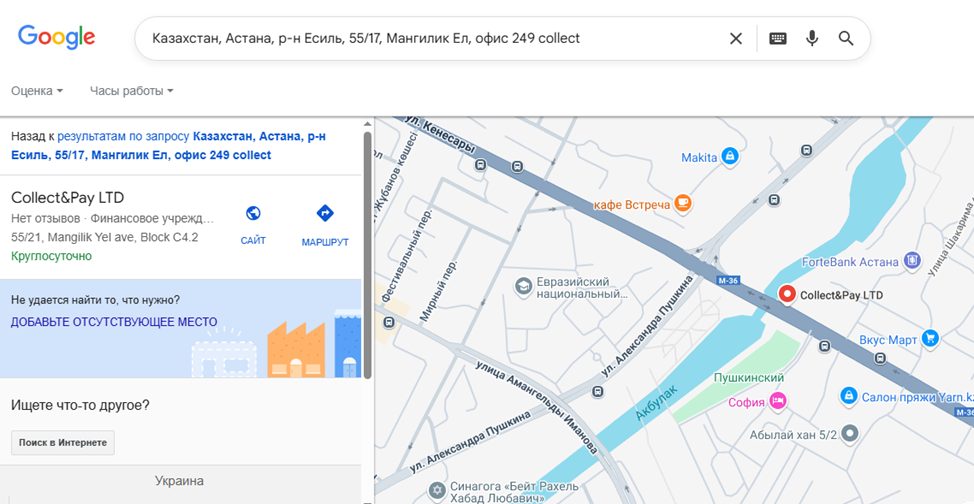Select the Синагога Бейт Рахель marker
Screen dimensions: 974x504
coord(438,490)
